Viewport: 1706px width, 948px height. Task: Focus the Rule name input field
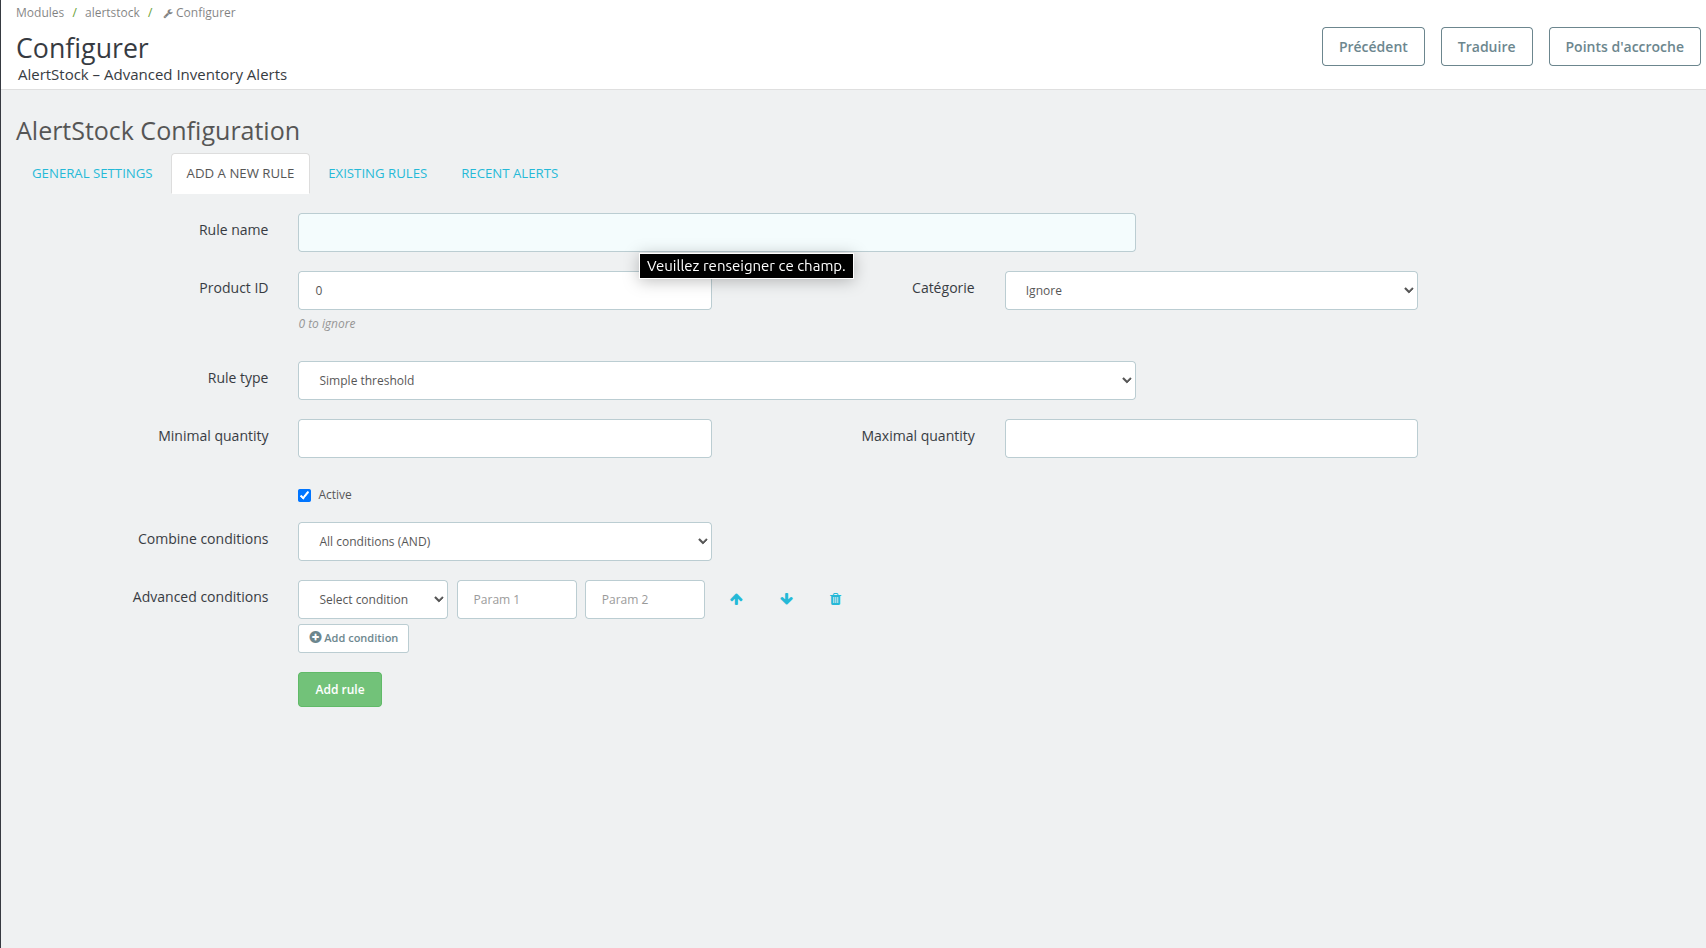[x=717, y=232]
